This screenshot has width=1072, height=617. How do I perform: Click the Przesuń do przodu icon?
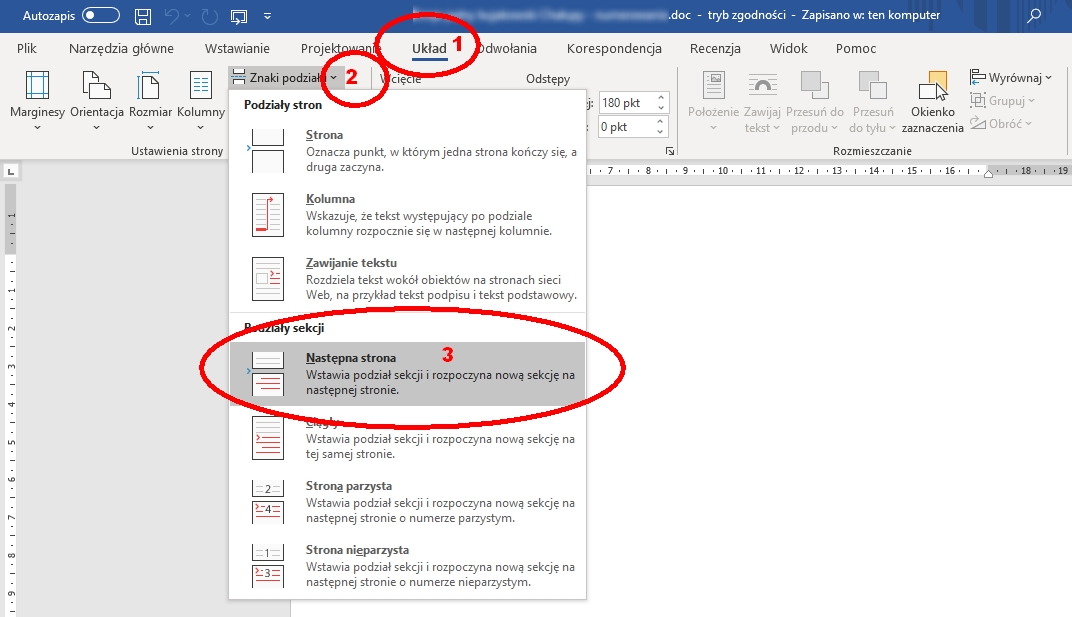814,86
